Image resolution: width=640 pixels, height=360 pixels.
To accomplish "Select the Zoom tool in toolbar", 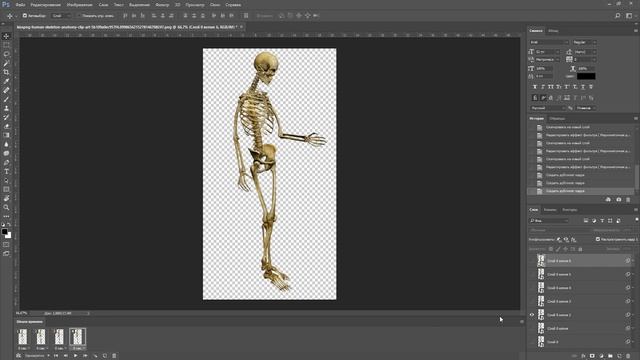I will (6, 207).
